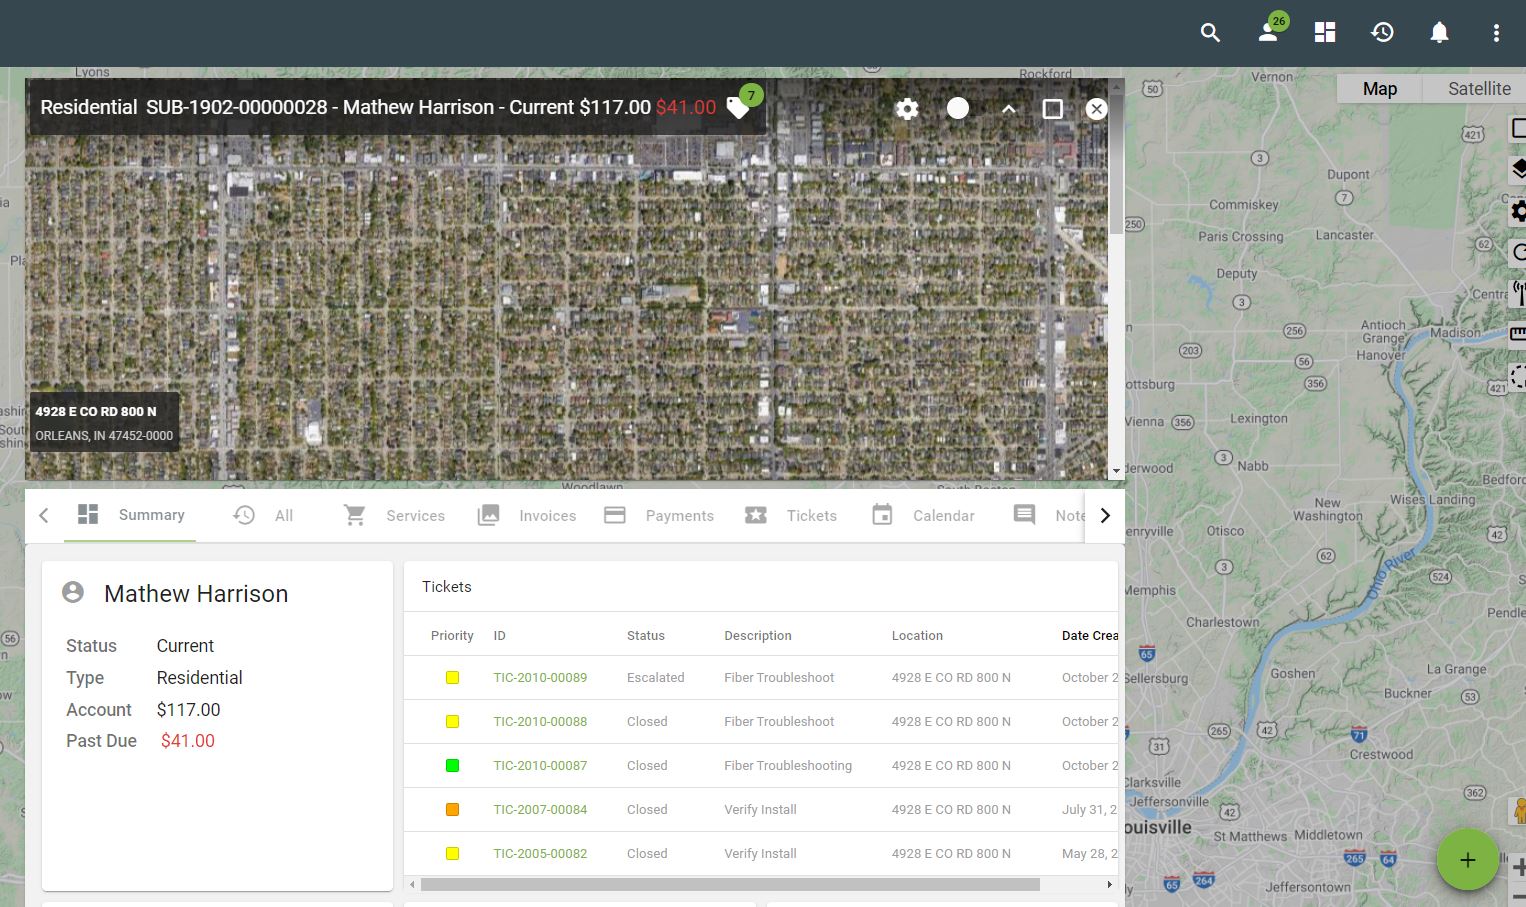This screenshot has height=907, width=1526.
Task: Click the Escalated status cell
Action: point(655,678)
